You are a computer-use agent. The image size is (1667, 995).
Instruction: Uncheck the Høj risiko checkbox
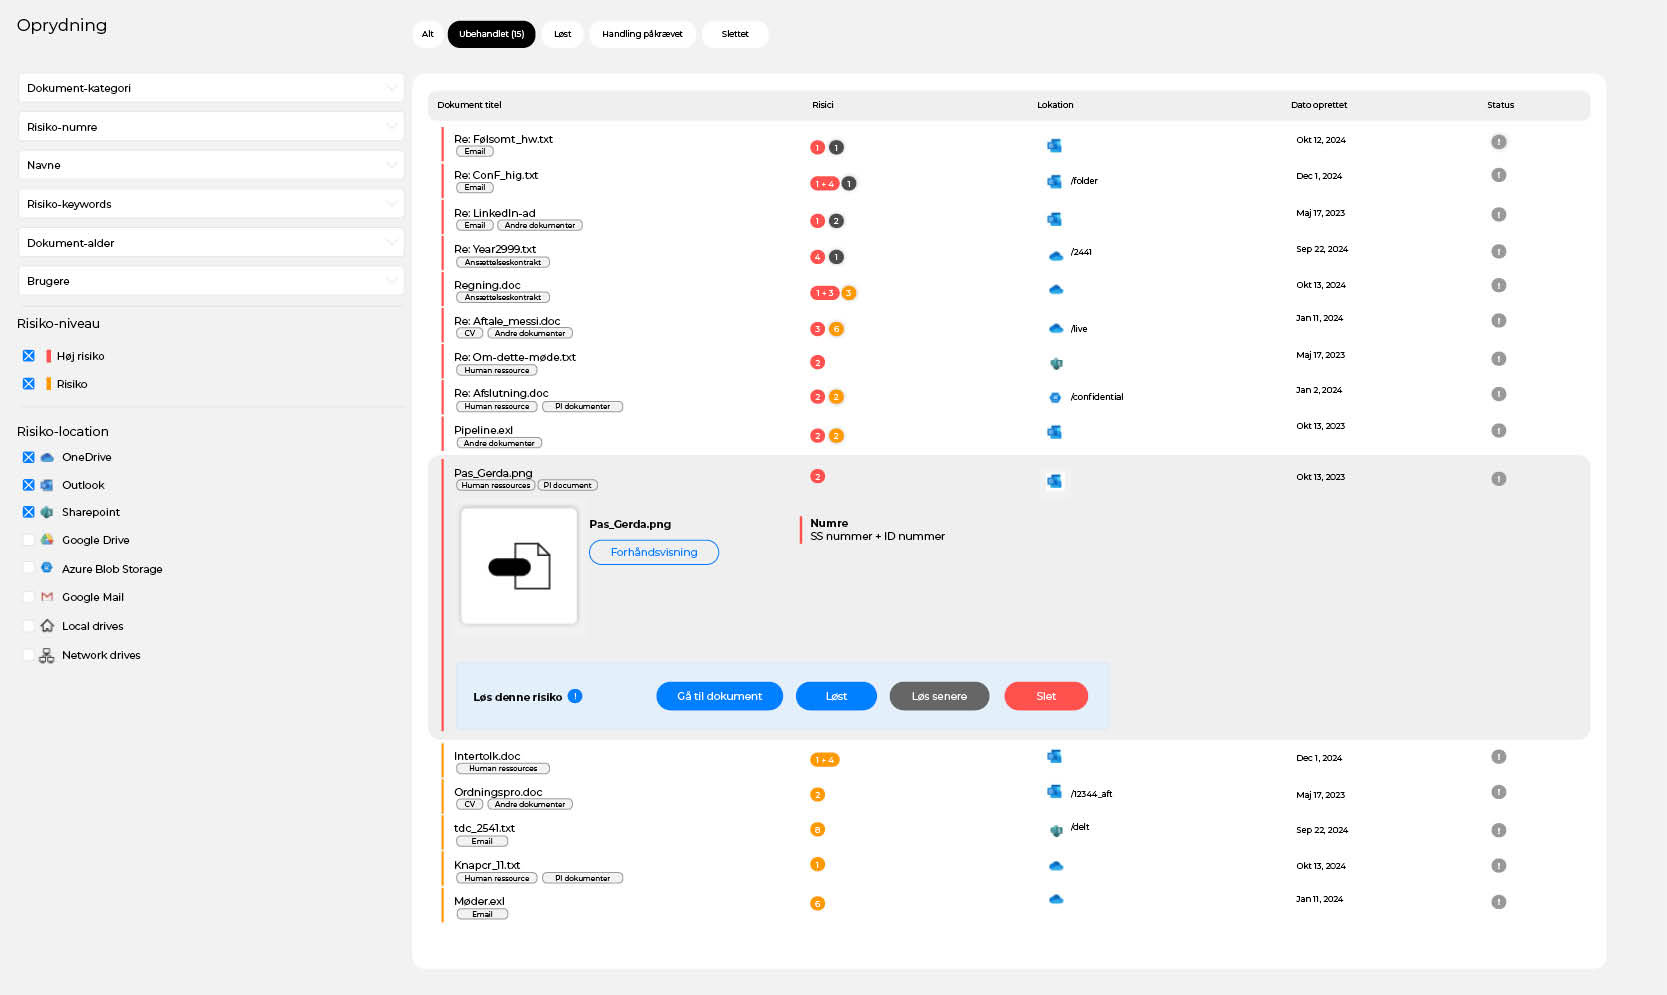point(29,356)
